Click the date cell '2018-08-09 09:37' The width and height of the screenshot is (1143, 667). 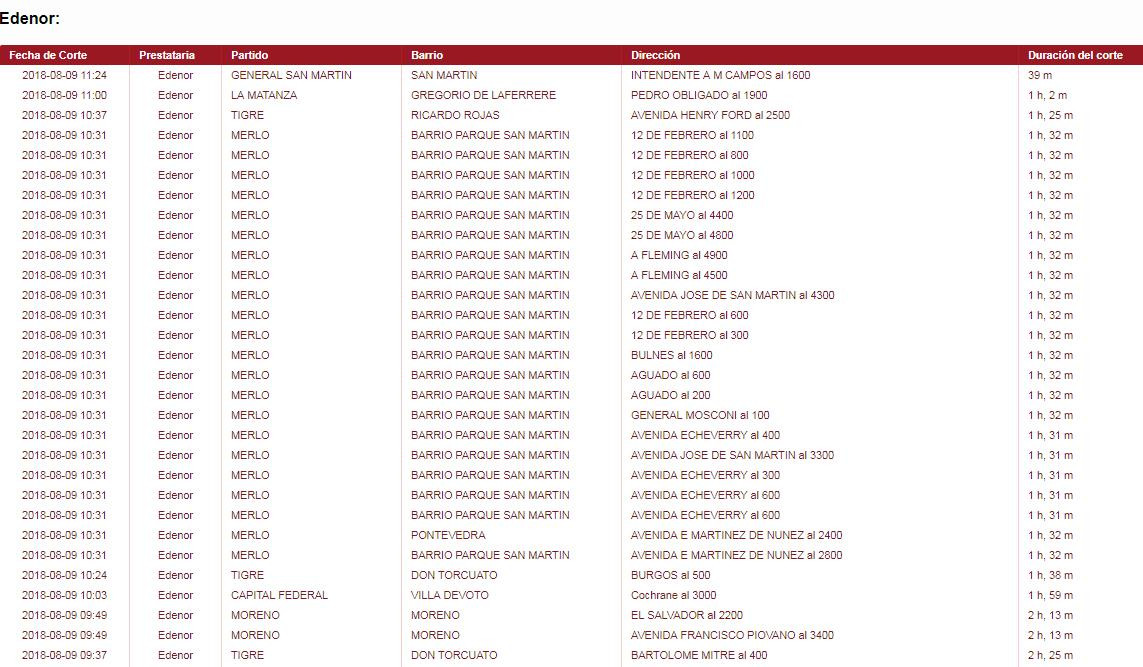point(64,655)
